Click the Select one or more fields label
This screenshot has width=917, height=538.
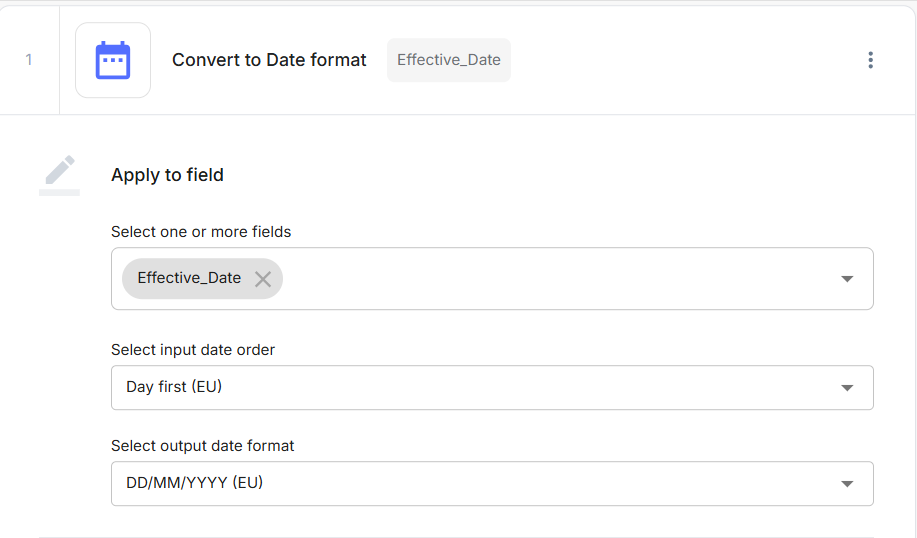(201, 232)
